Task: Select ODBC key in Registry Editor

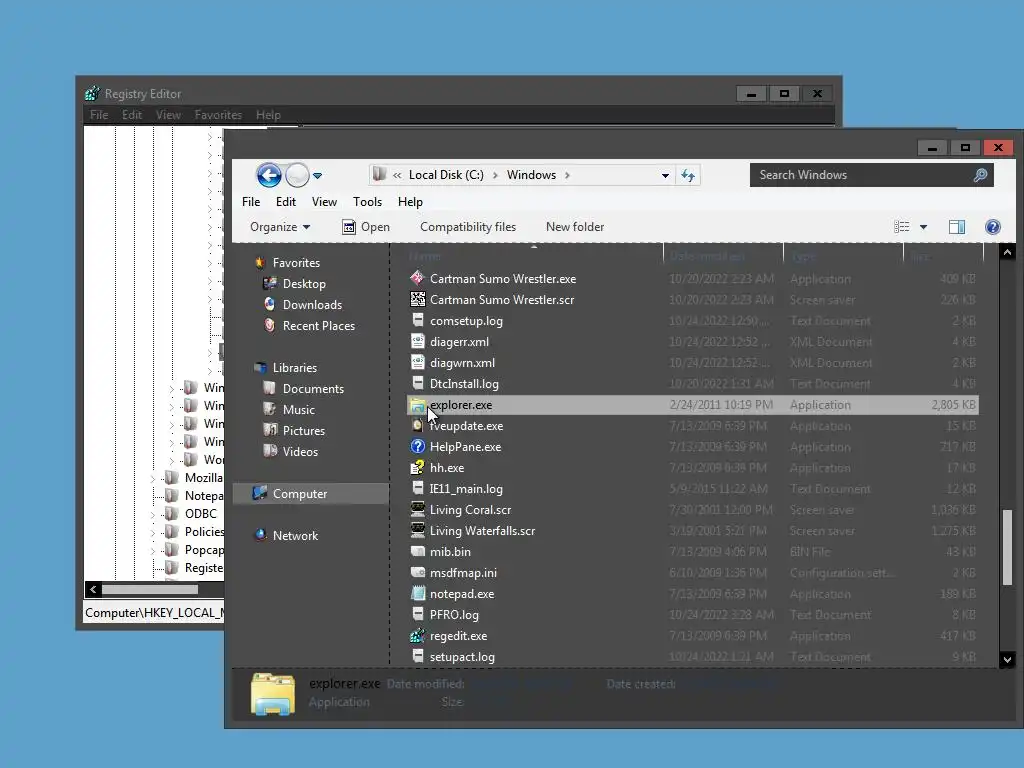Action: tap(200, 513)
